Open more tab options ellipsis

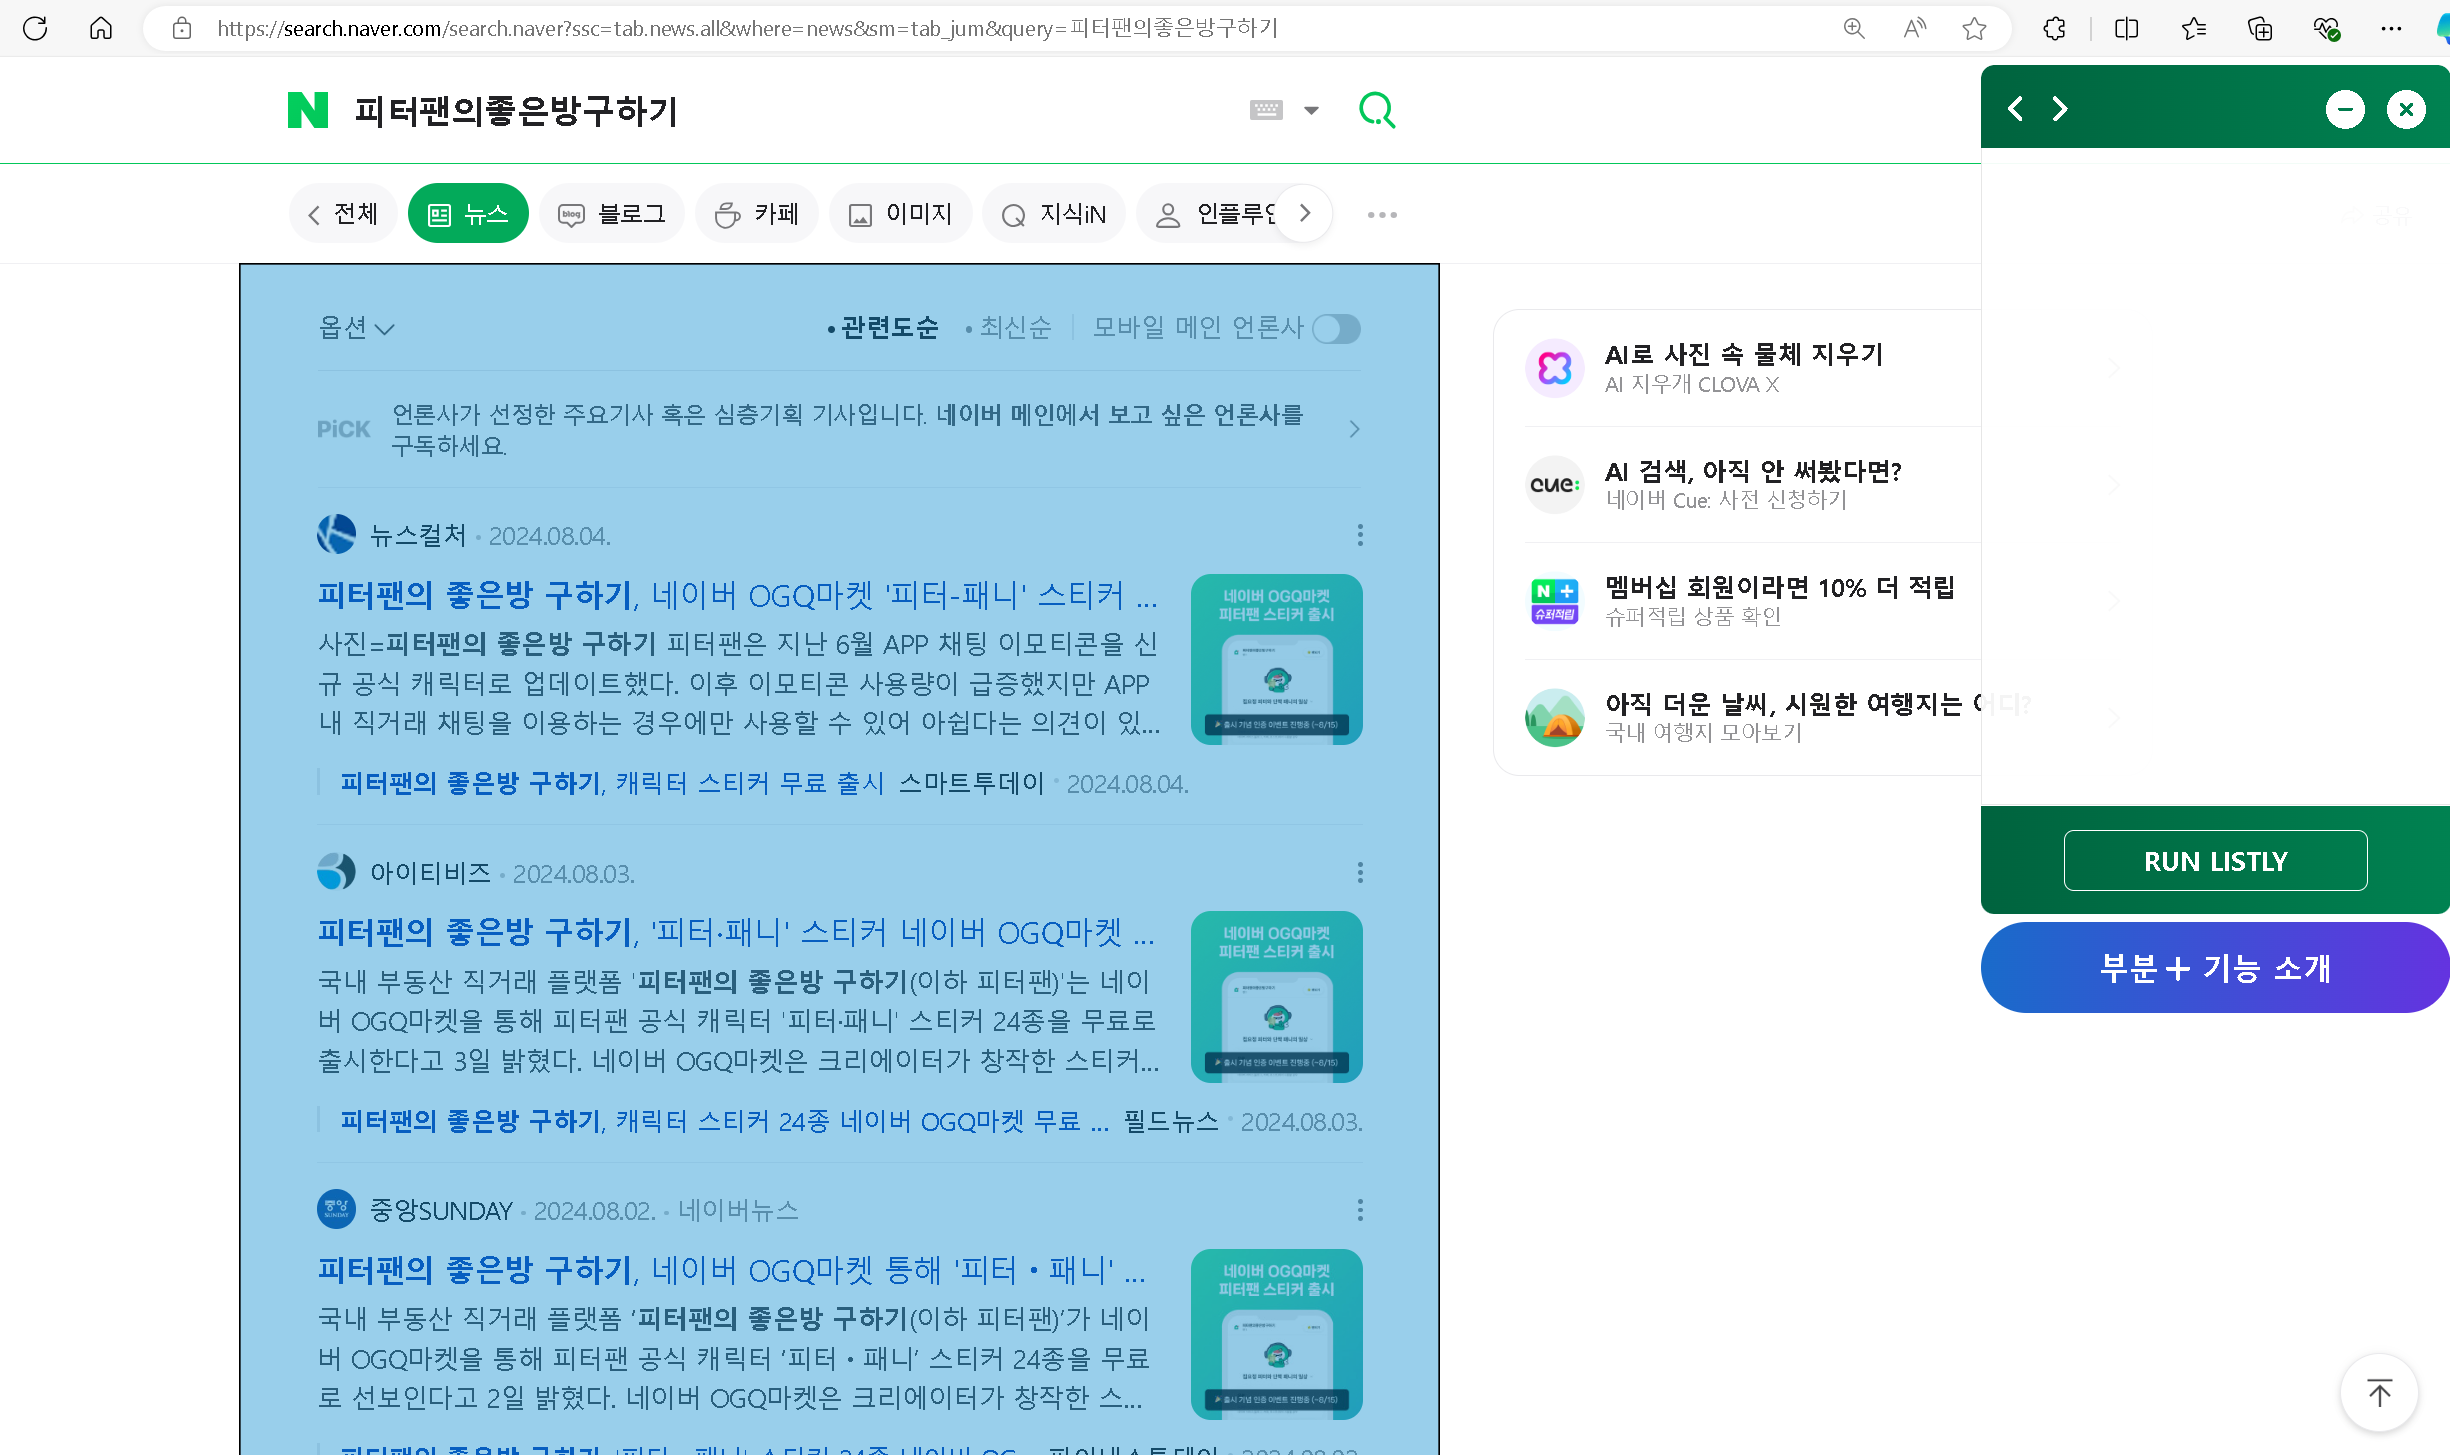(x=1382, y=214)
